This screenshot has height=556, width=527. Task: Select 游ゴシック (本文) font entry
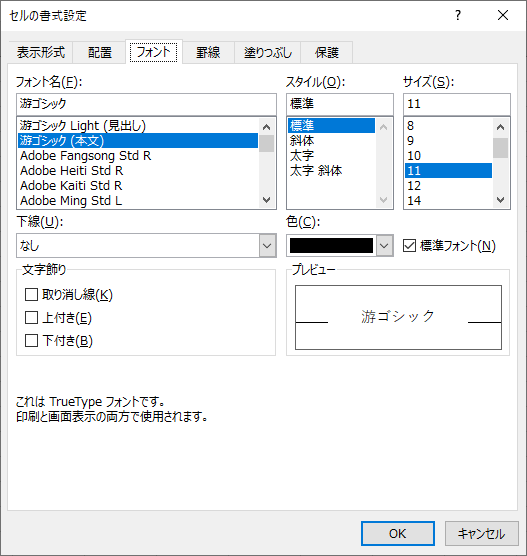tap(138, 140)
